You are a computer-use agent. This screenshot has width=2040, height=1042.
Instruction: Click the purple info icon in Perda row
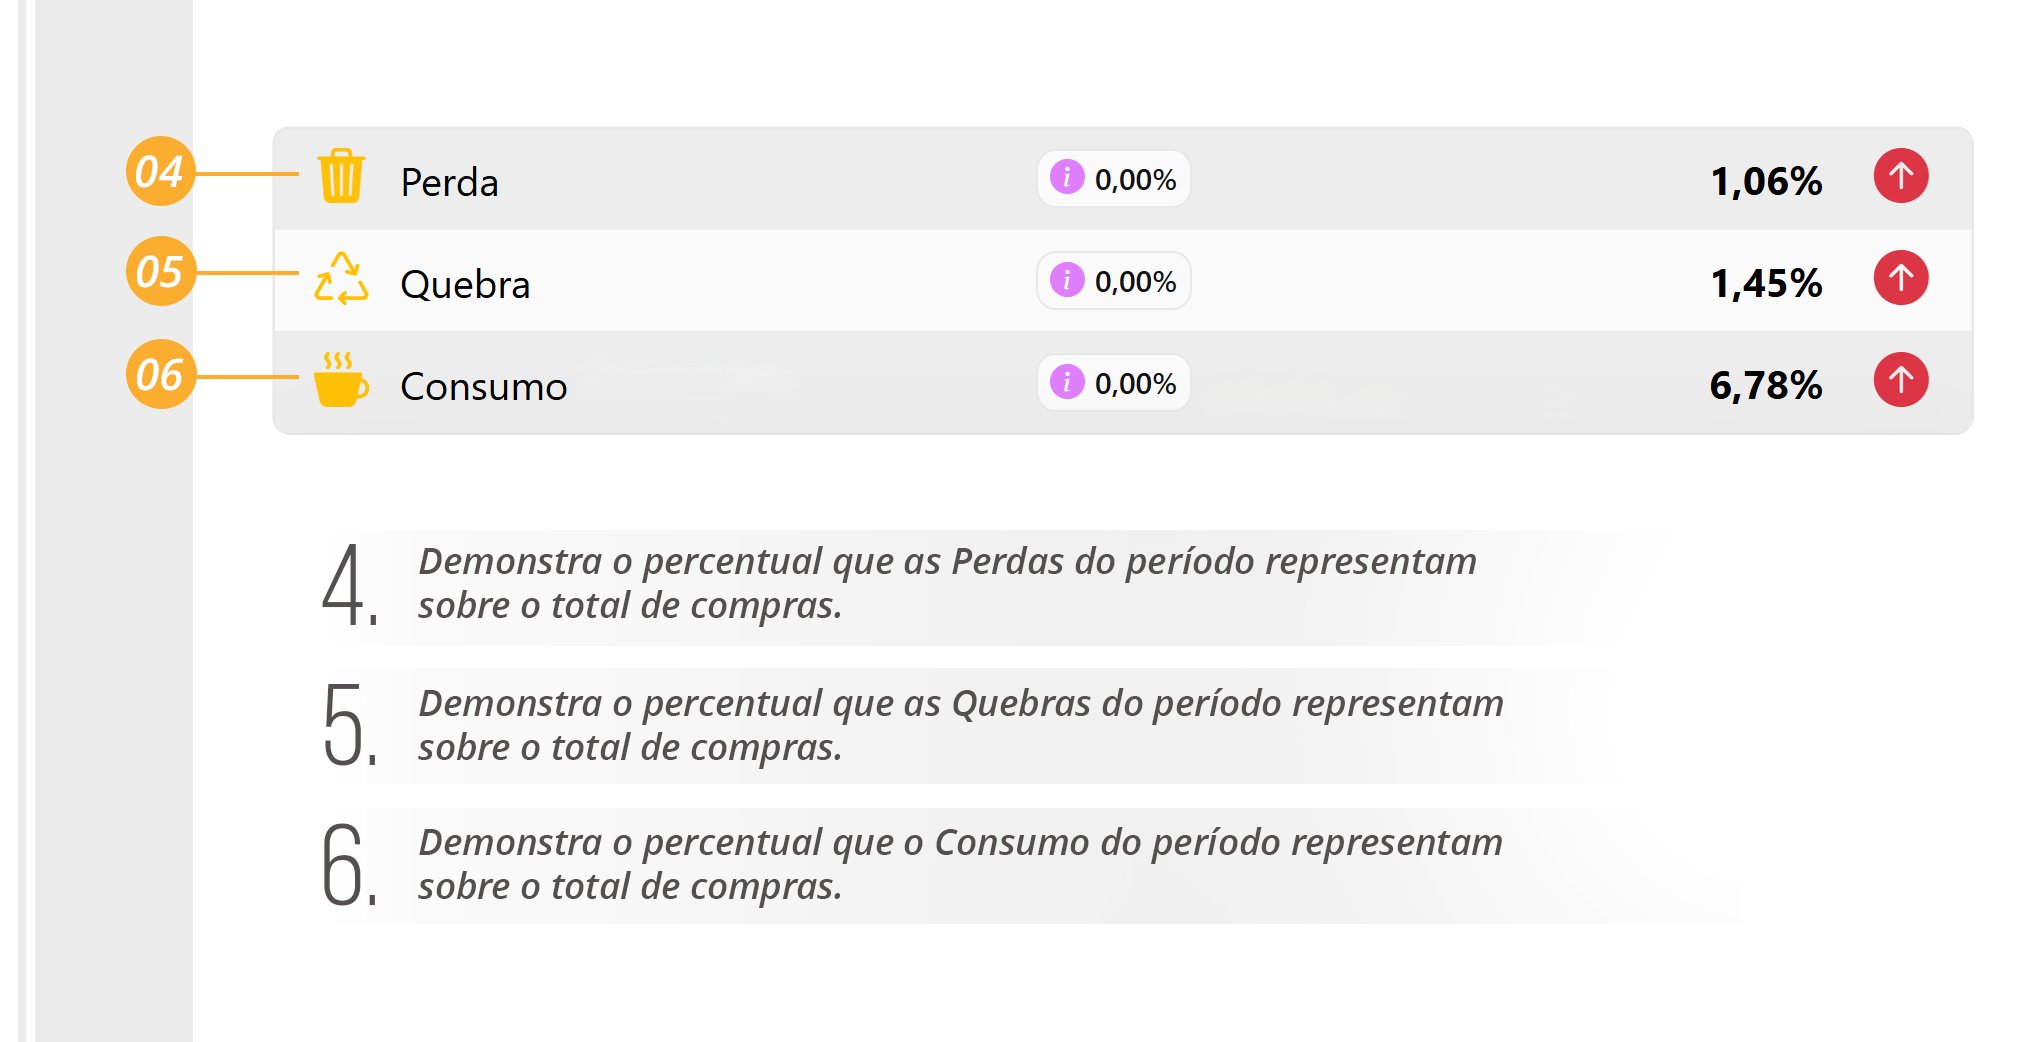pos(1067,177)
